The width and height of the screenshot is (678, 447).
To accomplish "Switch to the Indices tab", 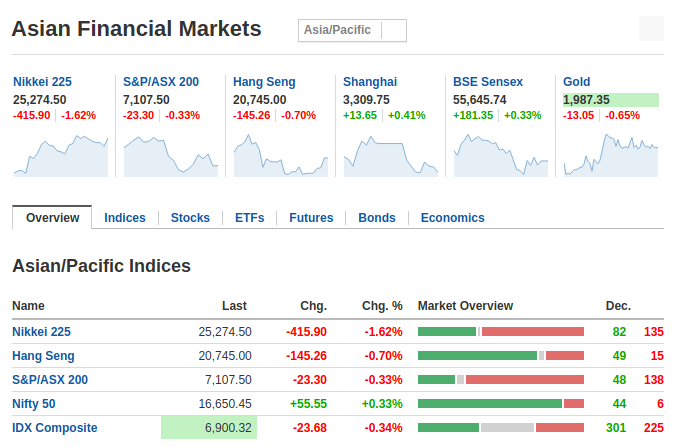I will 125,217.
